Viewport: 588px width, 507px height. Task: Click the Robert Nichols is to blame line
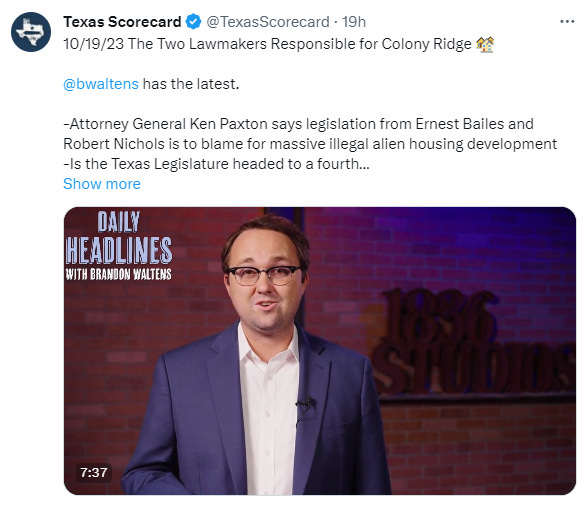310,144
